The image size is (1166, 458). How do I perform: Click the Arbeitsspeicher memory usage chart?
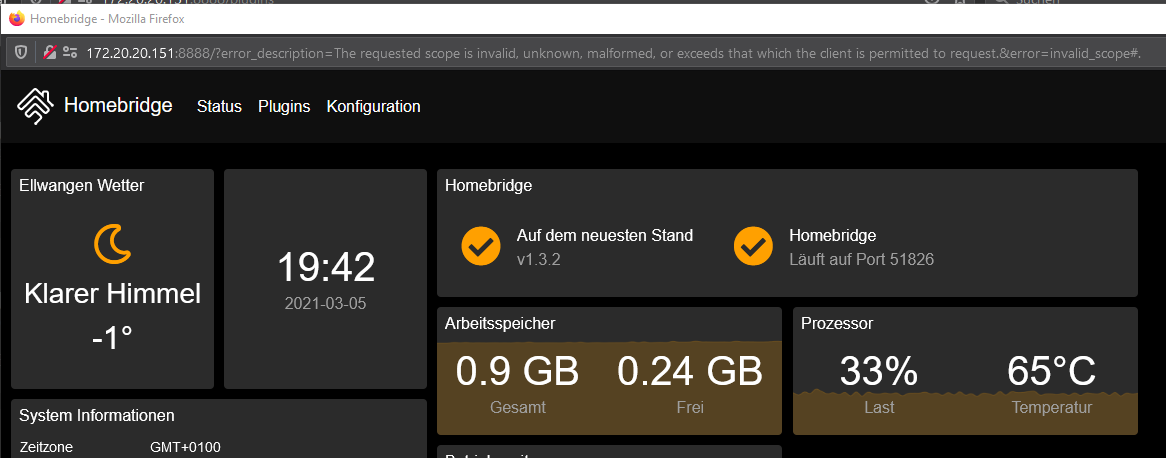(x=609, y=383)
